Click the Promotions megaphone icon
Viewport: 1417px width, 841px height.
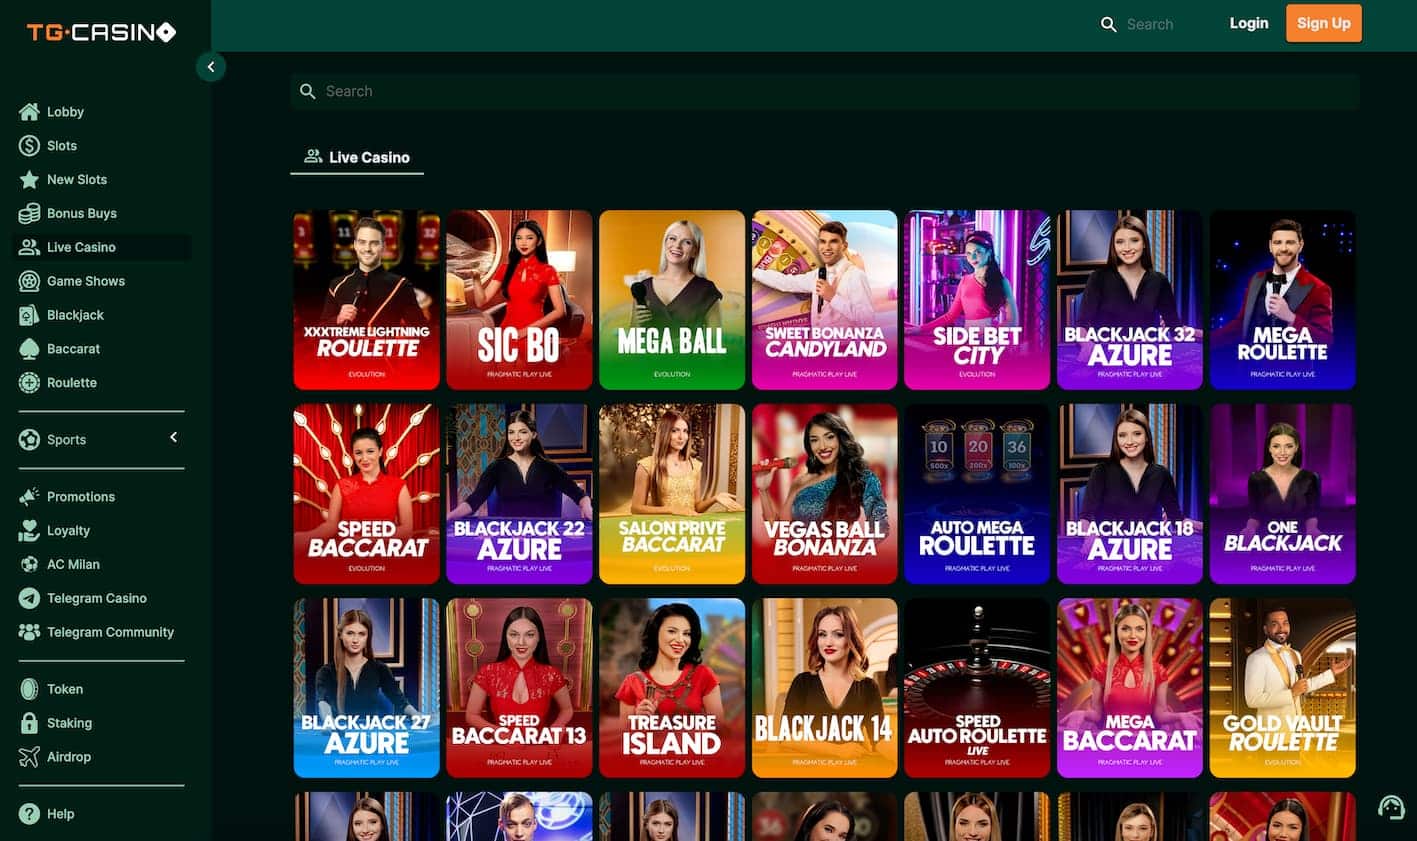tap(29, 497)
